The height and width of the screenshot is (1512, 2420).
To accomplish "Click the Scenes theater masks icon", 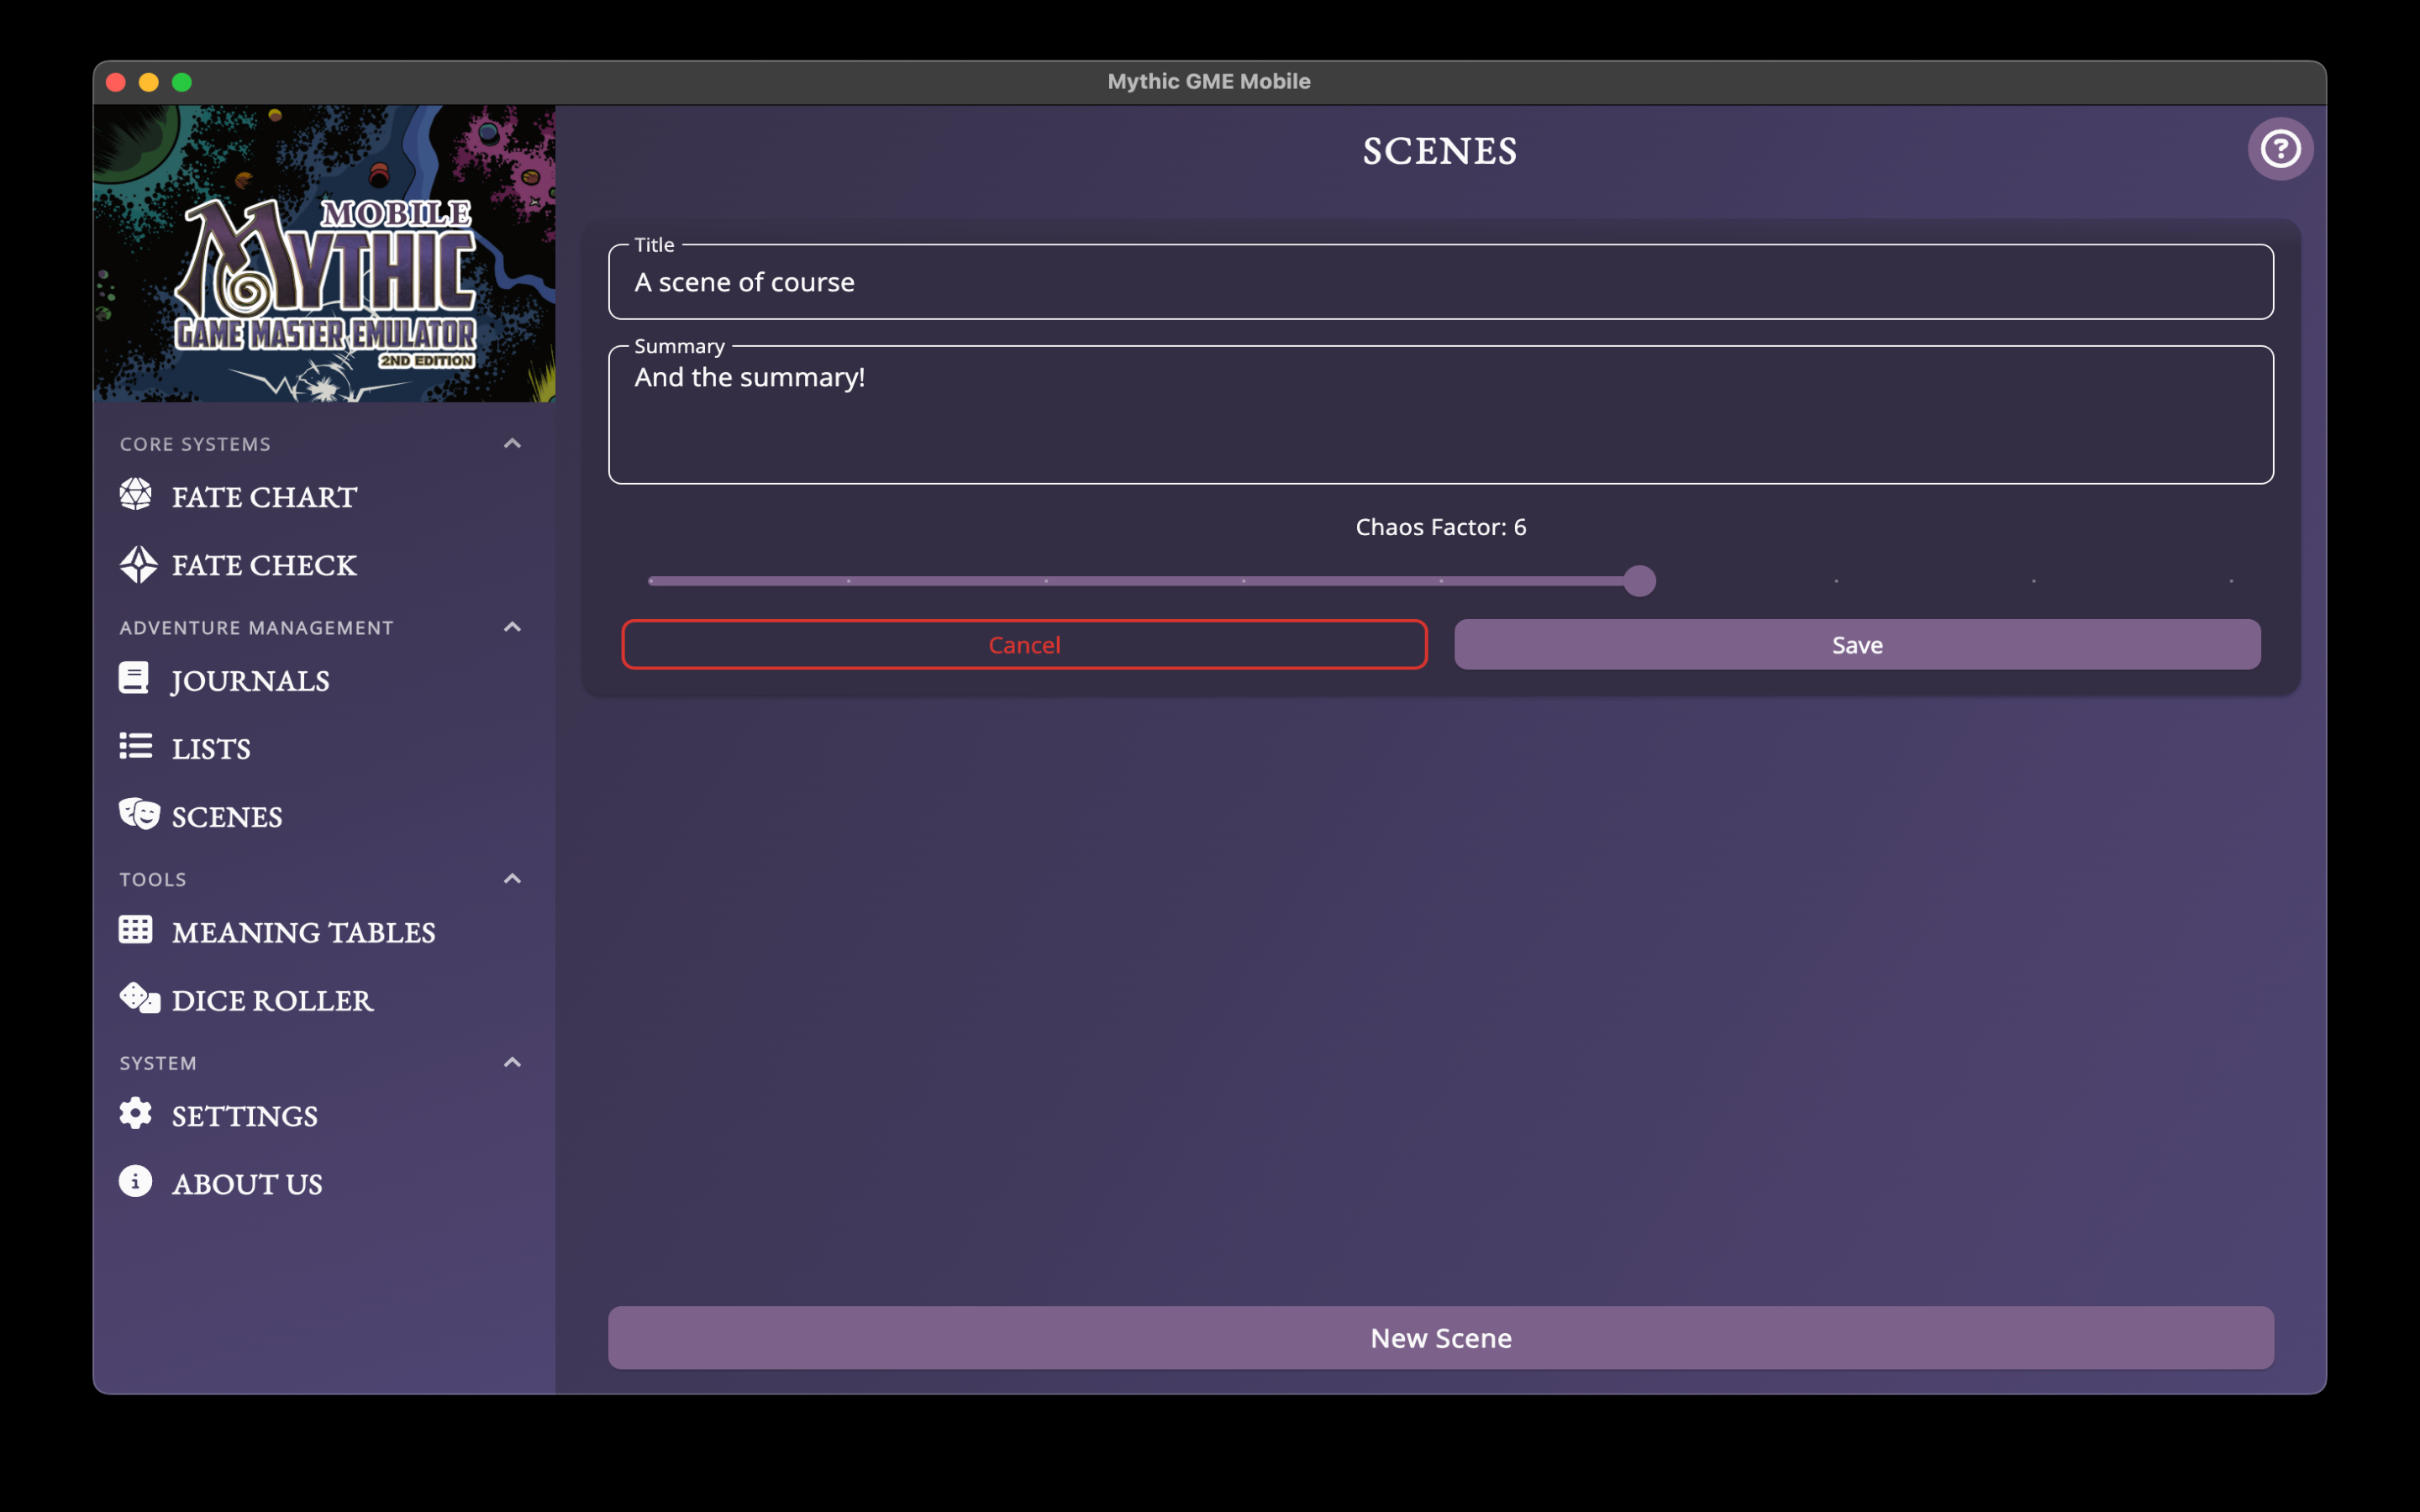I will pyautogui.click(x=138, y=814).
